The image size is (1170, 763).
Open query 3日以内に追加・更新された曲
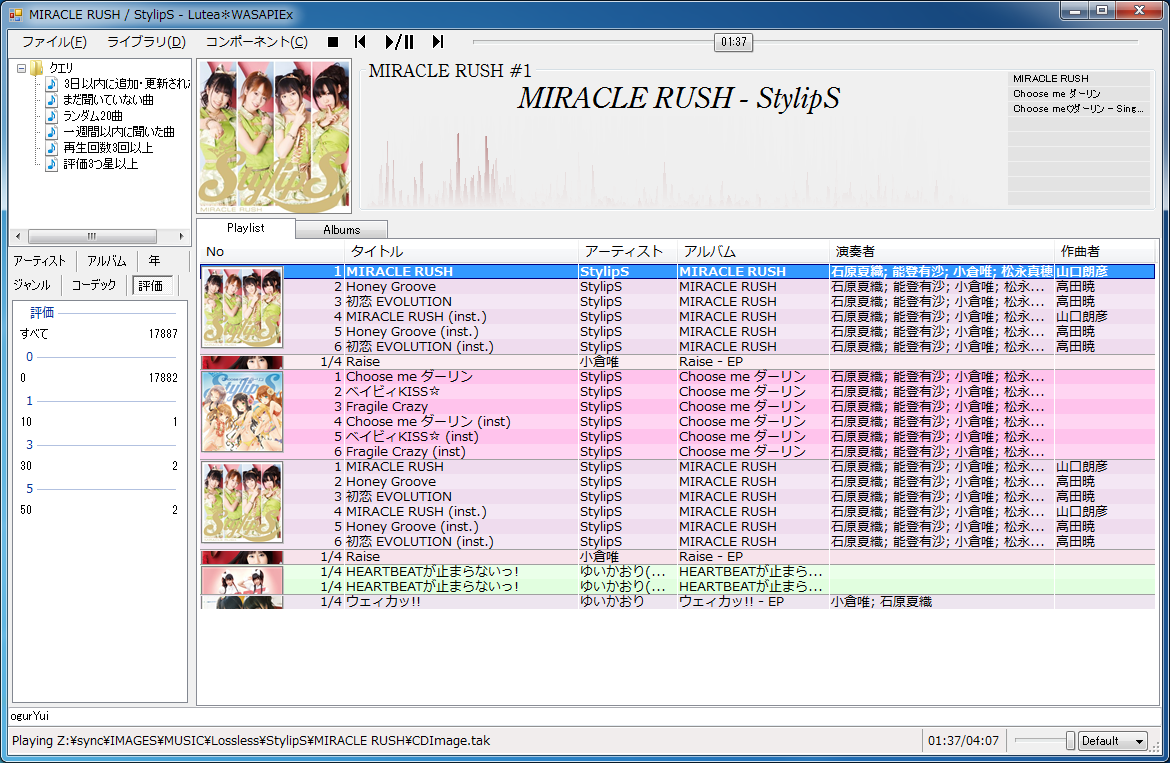click(x=126, y=84)
